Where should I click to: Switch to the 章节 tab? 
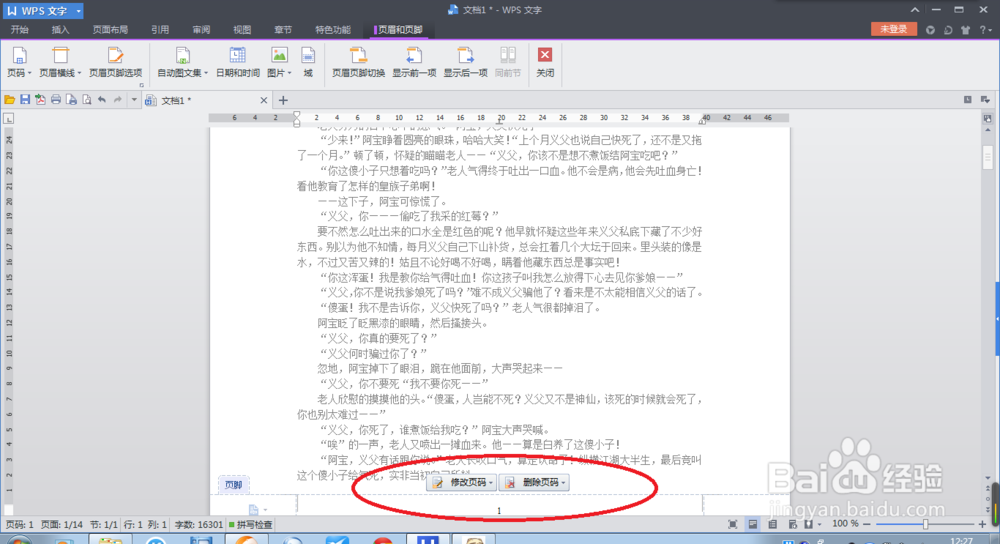283,30
